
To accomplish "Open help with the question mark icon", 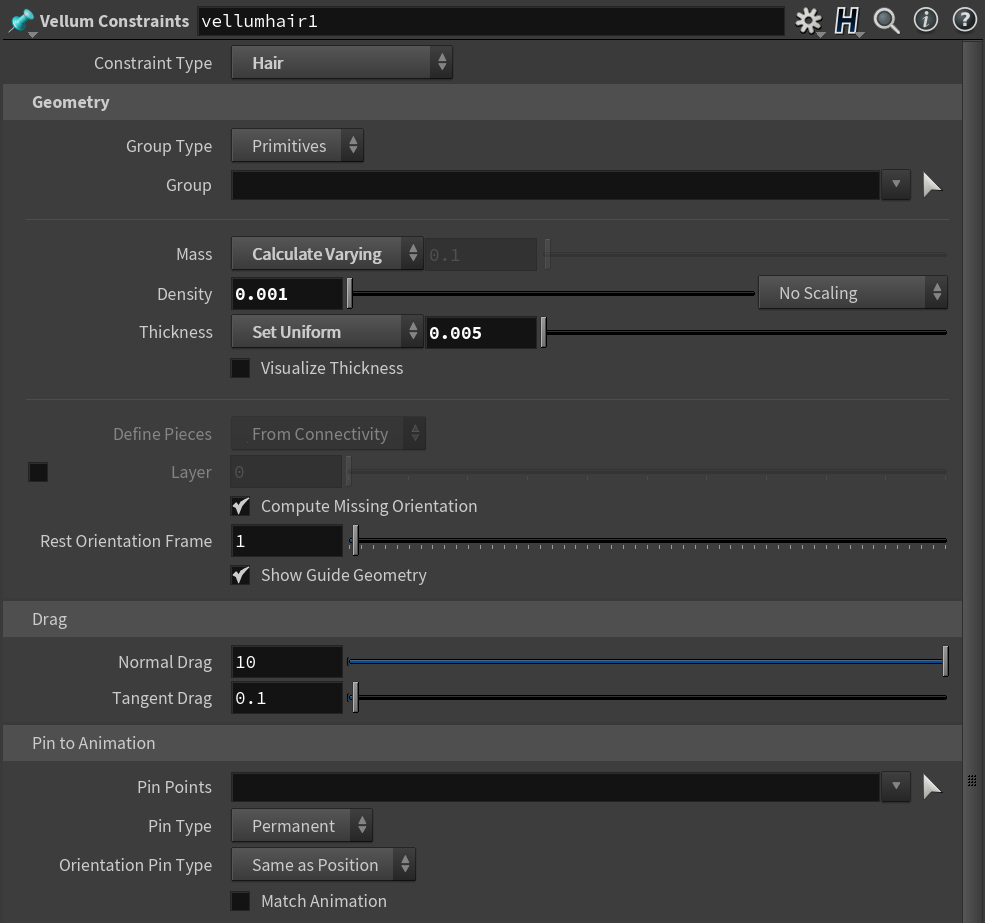I will tap(964, 20).
